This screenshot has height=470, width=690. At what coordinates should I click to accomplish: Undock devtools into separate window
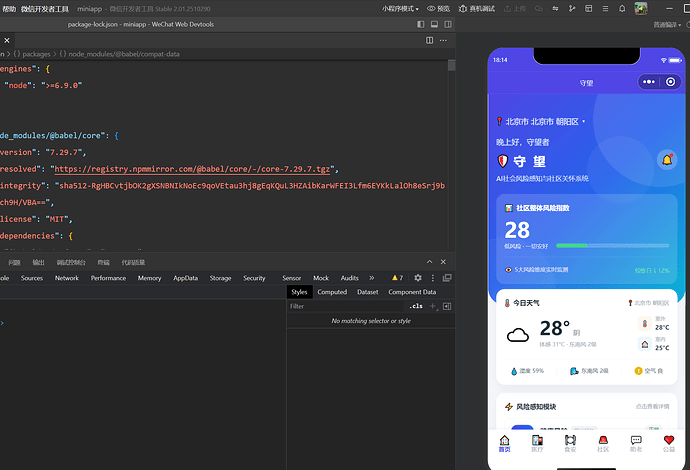click(447, 278)
